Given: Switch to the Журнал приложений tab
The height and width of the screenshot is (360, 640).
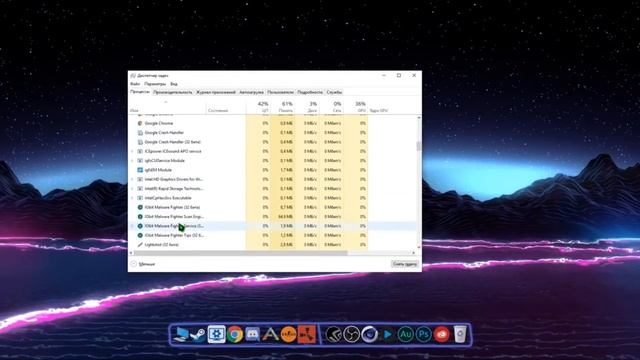Looking at the screenshot, I should pyautogui.click(x=216, y=92).
